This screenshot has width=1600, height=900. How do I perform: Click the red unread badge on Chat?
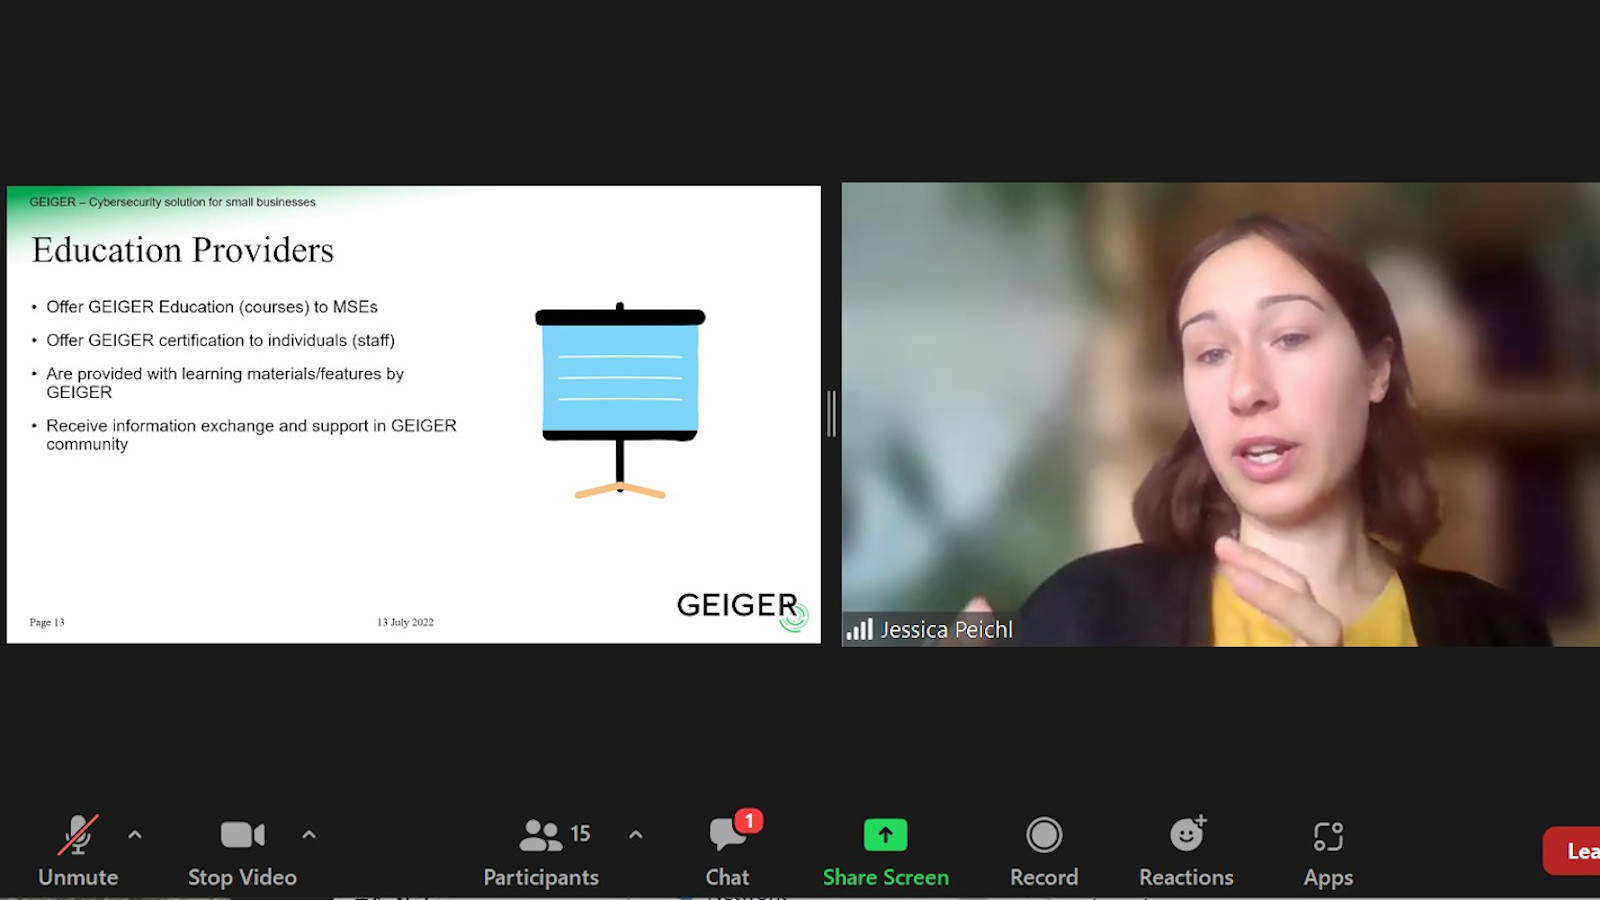click(749, 821)
